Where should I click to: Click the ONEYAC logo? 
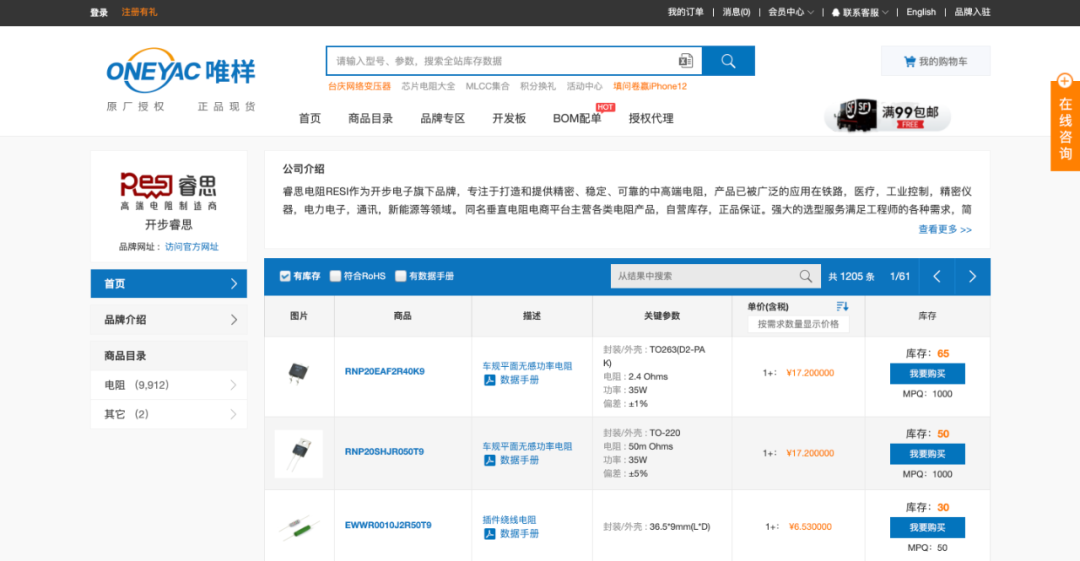tap(180, 70)
